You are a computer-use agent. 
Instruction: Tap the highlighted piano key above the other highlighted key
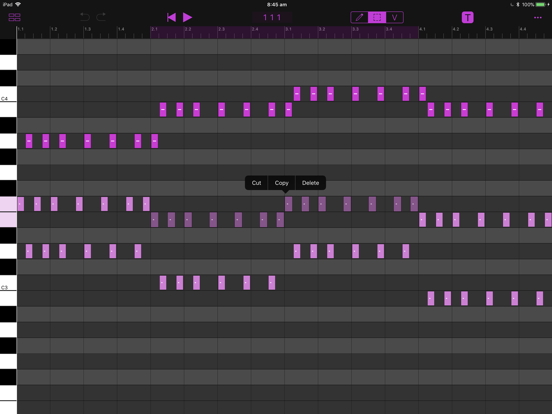(8, 204)
